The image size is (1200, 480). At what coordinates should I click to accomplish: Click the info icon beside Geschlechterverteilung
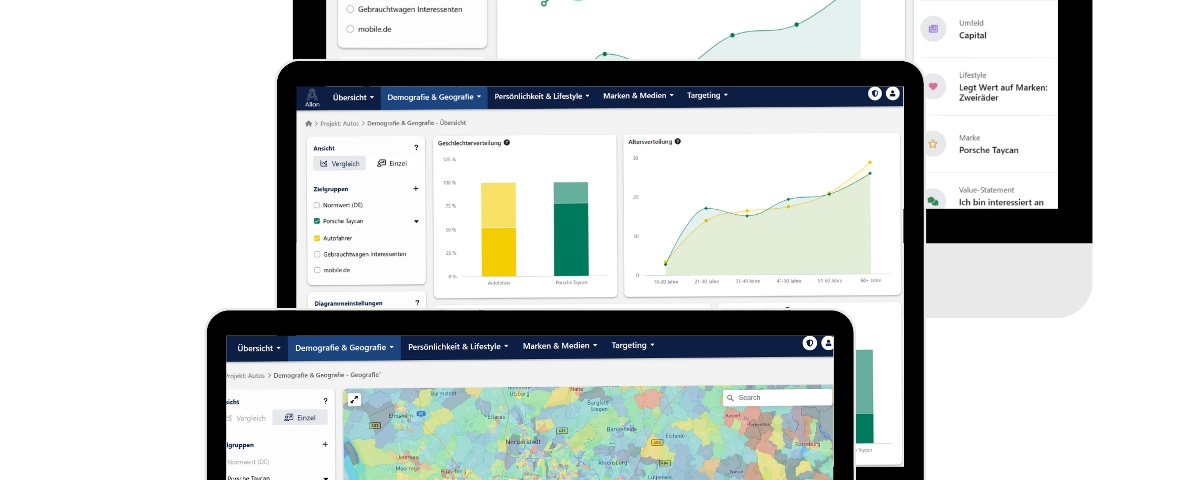507,143
